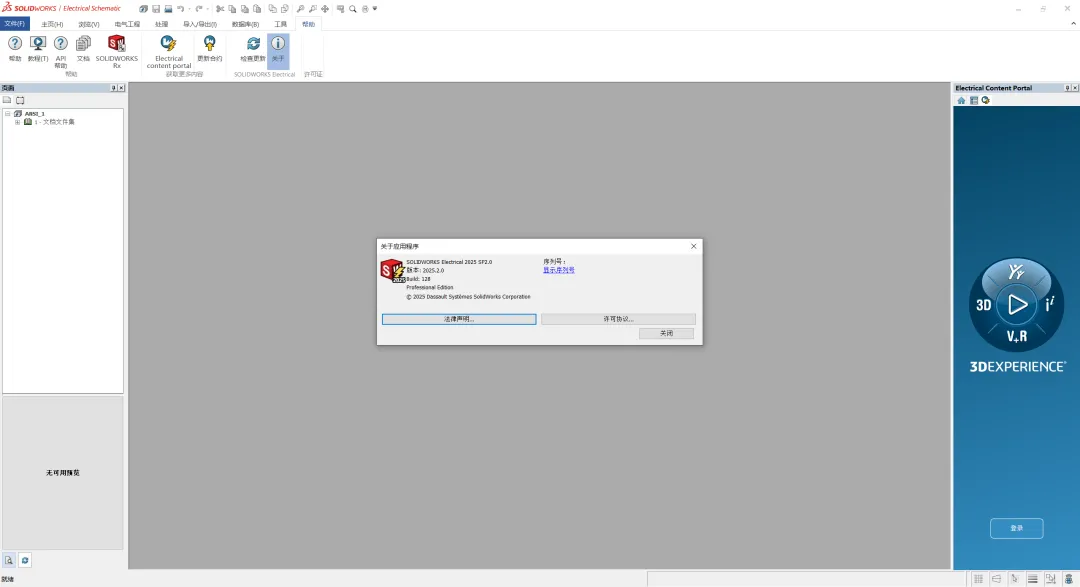This screenshot has width=1080, height=587.
Task: Click the 关闭 button in About dialog
Action: click(x=666, y=333)
